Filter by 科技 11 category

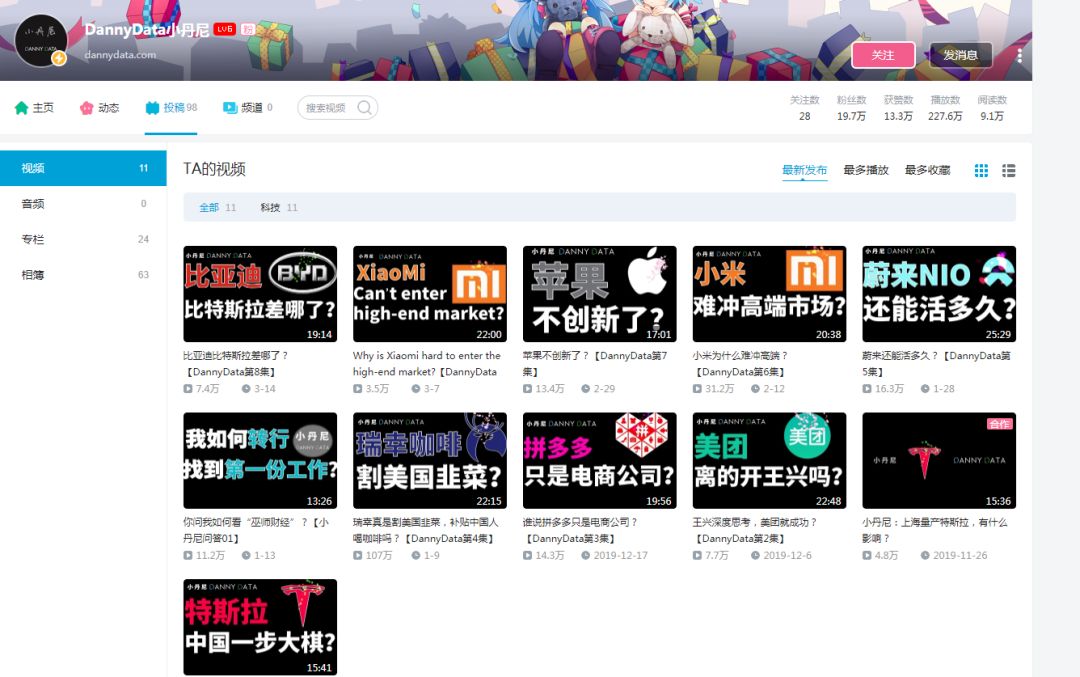(x=279, y=207)
